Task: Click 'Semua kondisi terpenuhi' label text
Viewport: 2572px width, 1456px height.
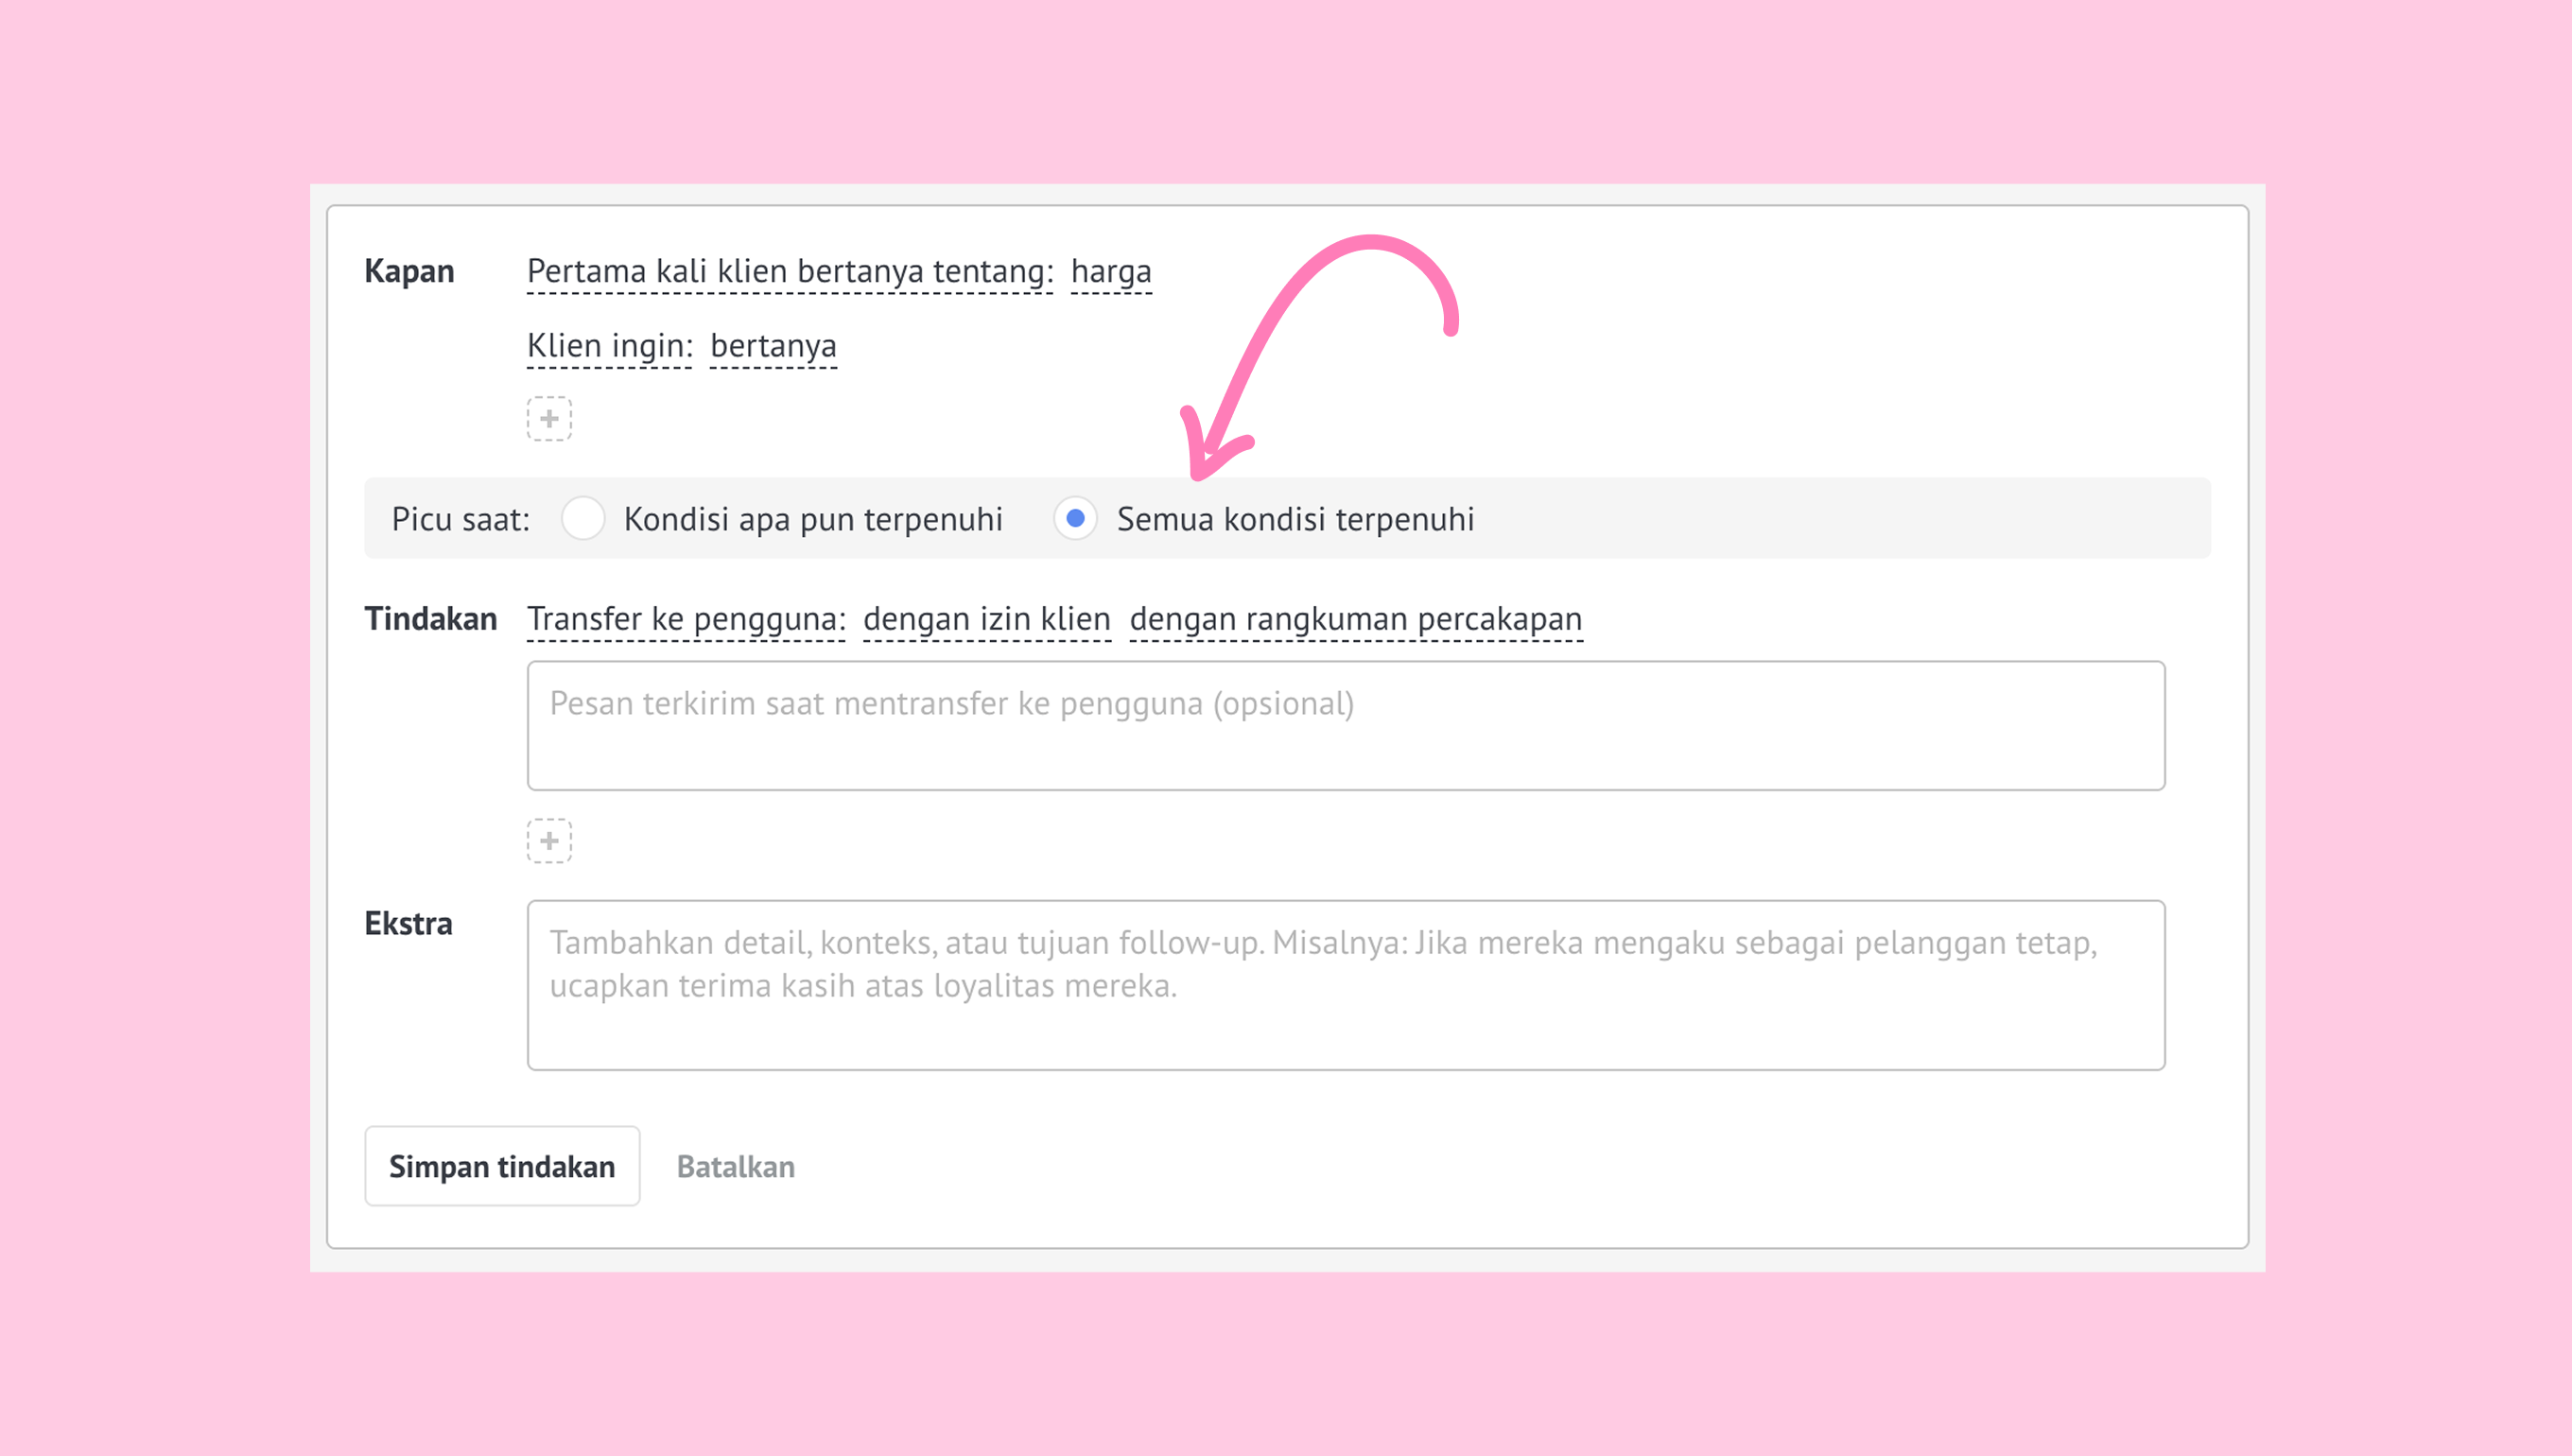Action: [1295, 520]
